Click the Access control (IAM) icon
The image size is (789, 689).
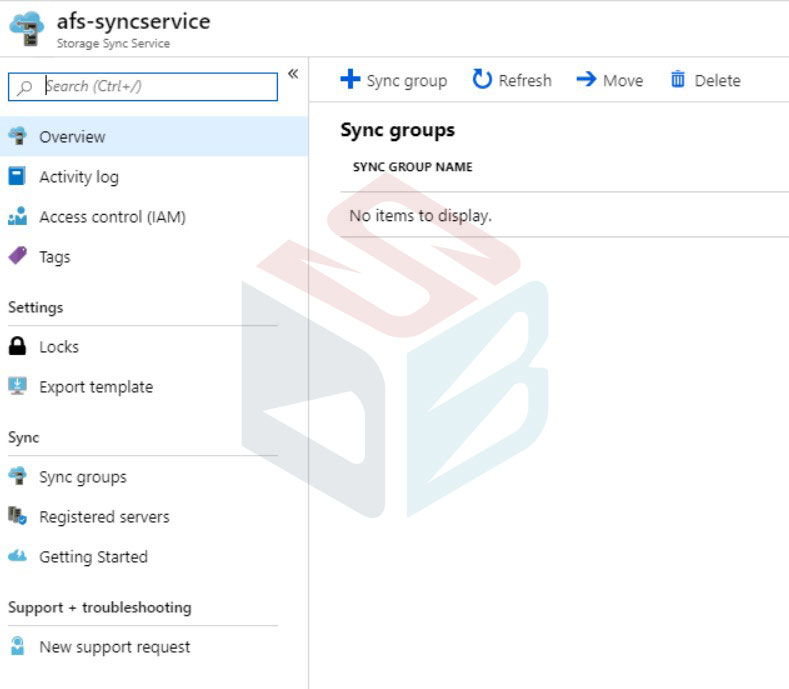(x=18, y=216)
